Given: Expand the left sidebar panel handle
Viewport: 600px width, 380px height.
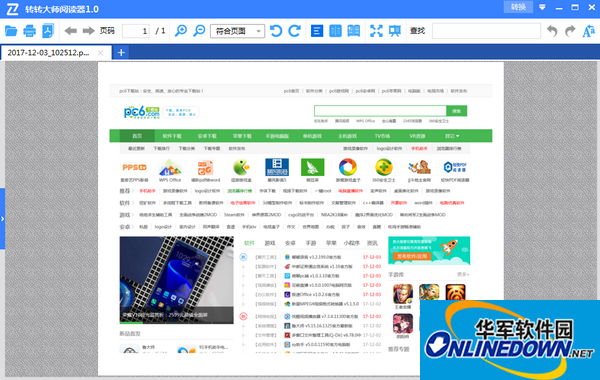Looking at the screenshot, I should click(x=2, y=219).
